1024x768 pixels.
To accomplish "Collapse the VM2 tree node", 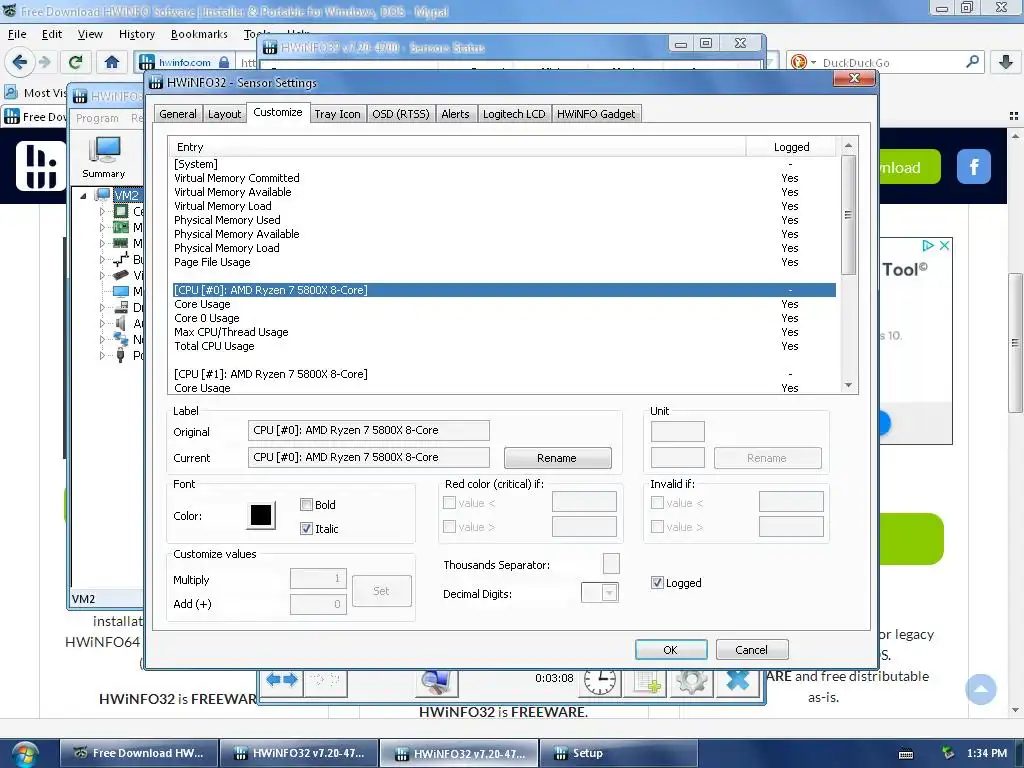I will tap(84, 195).
